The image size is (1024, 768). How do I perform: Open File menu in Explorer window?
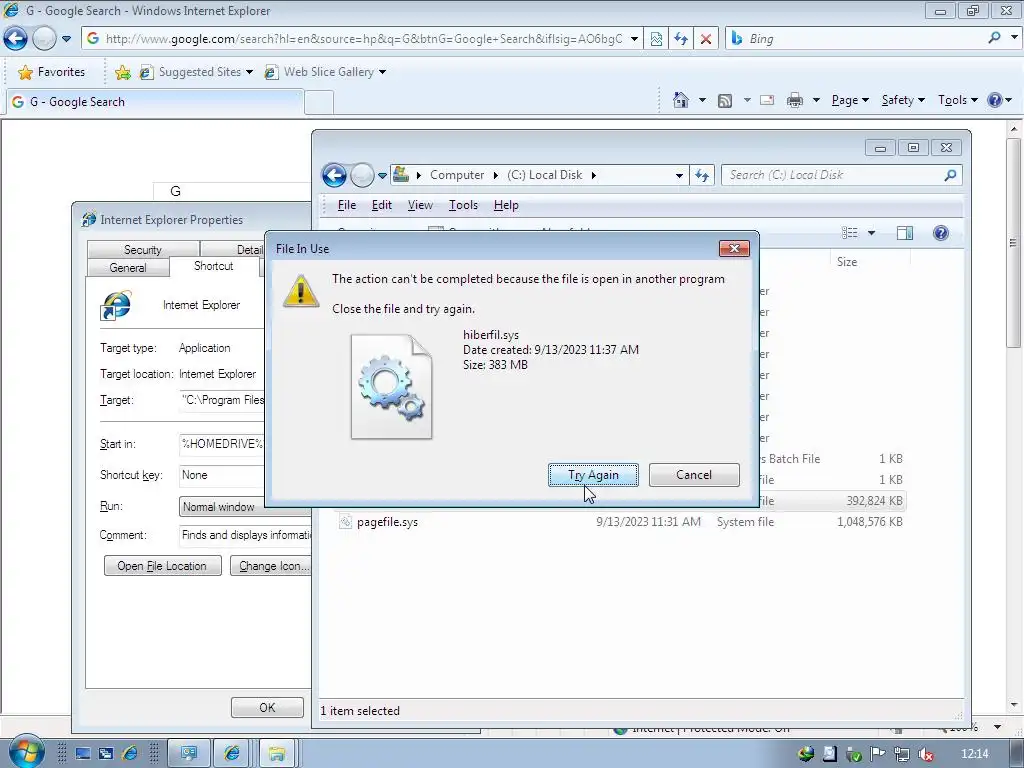click(x=347, y=205)
